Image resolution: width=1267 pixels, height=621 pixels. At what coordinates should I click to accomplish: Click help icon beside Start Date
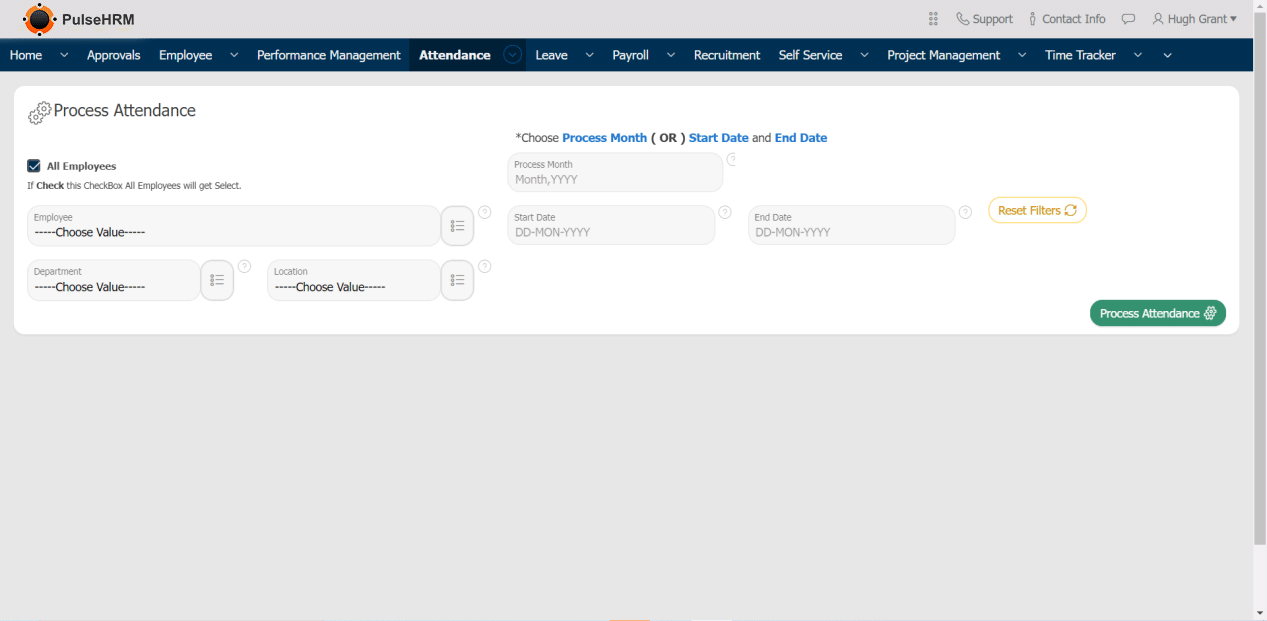coord(725,212)
